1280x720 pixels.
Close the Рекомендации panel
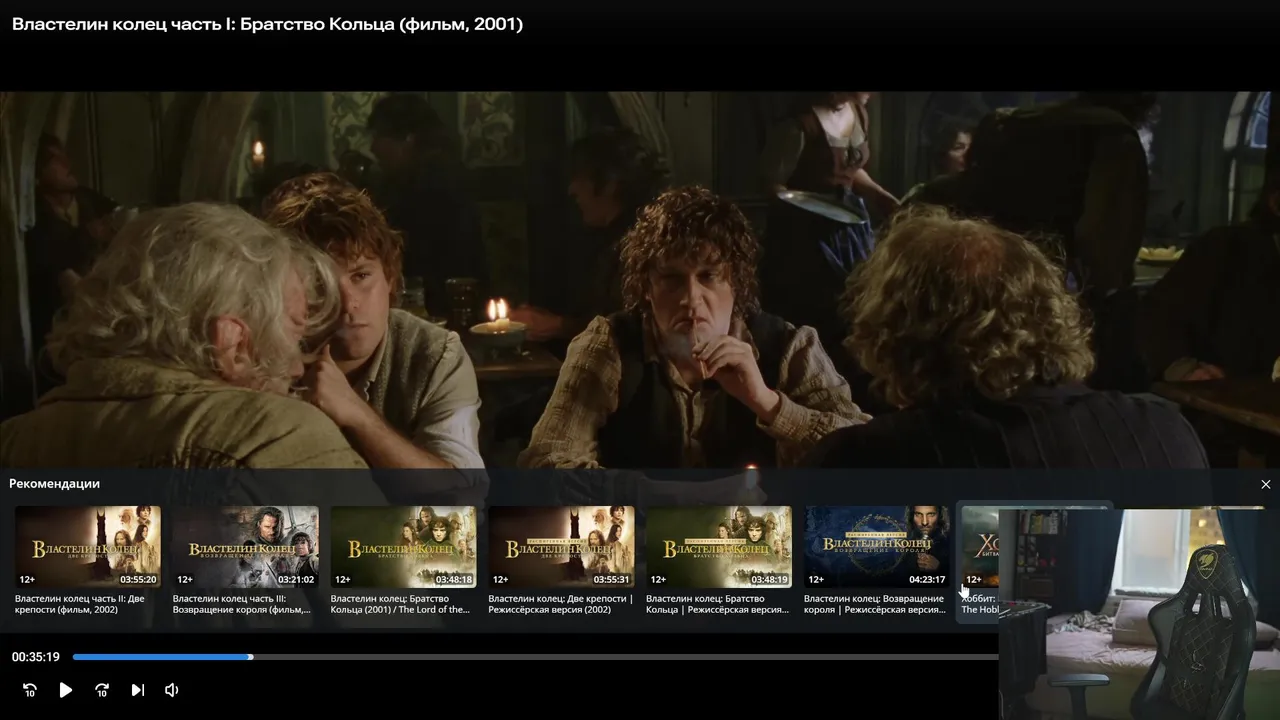1265,484
